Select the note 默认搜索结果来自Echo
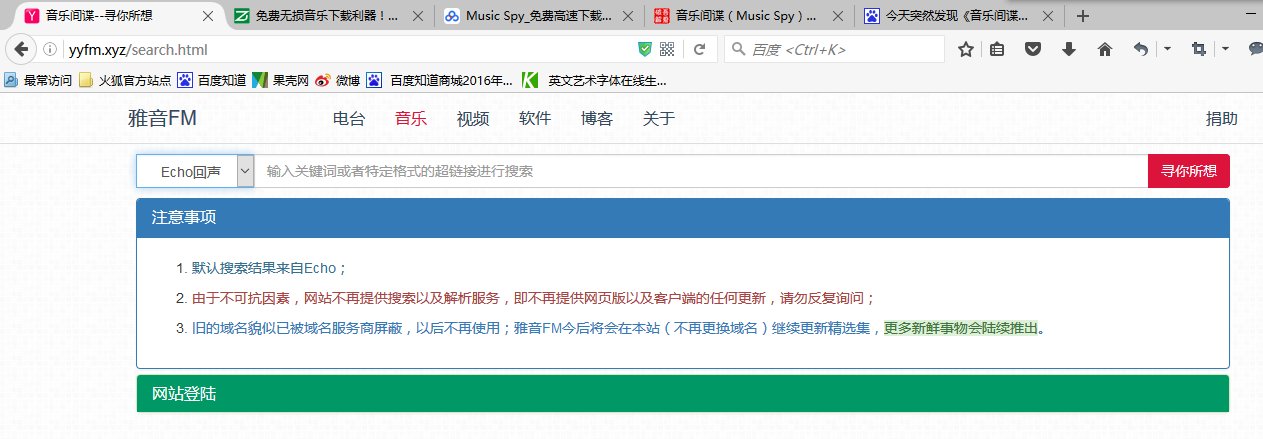The height and width of the screenshot is (439, 1263). [269, 268]
